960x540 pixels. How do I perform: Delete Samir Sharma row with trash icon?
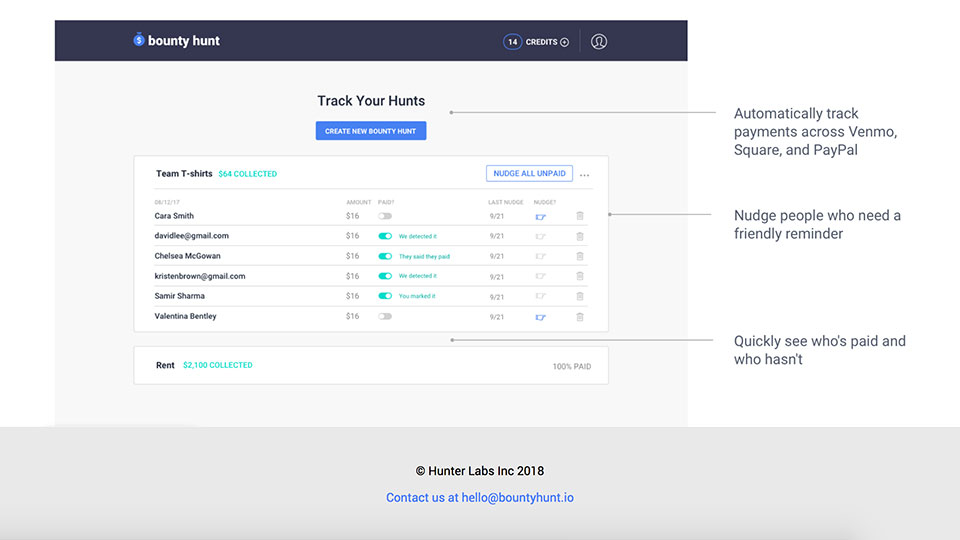pyautogui.click(x=580, y=296)
